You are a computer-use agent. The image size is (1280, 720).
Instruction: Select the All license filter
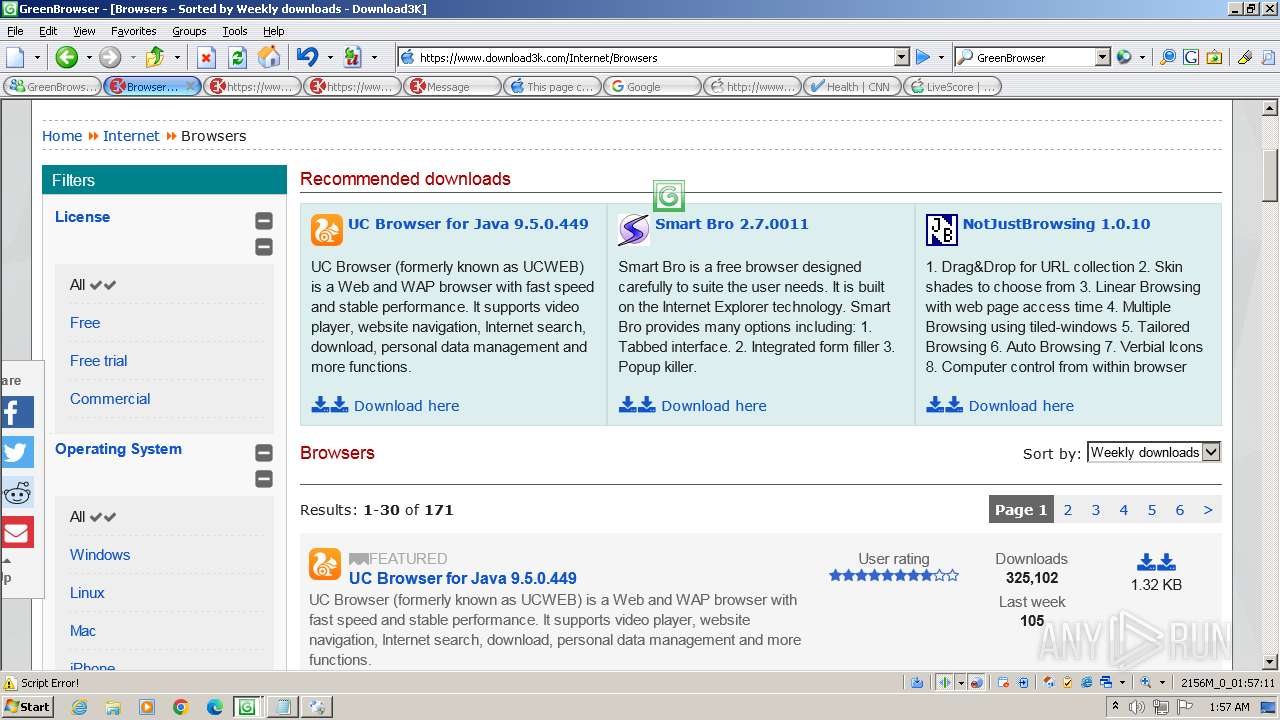(x=77, y=285)
